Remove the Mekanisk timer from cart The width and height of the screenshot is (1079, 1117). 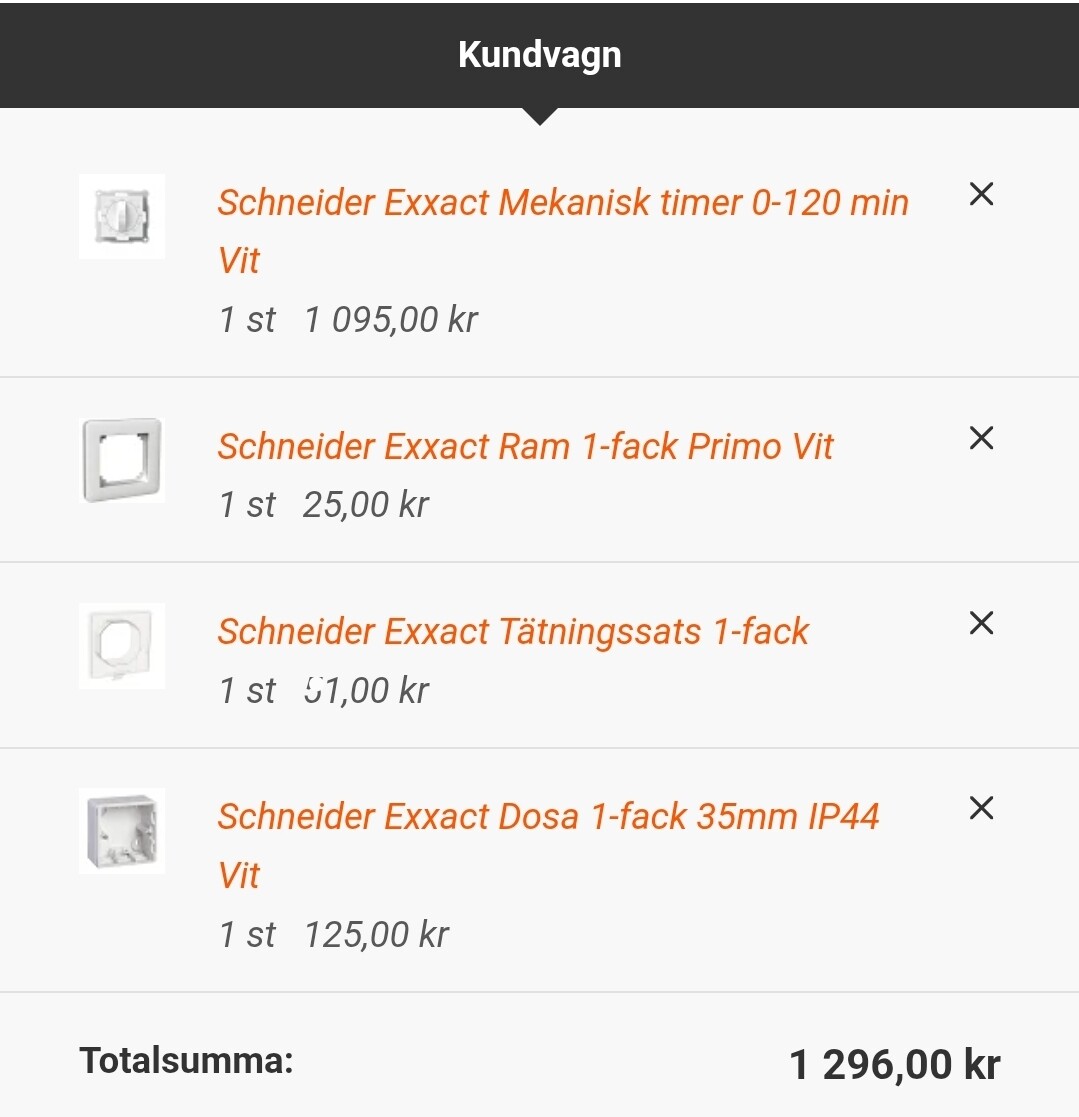pyautogui.click(x=981, y=194)
